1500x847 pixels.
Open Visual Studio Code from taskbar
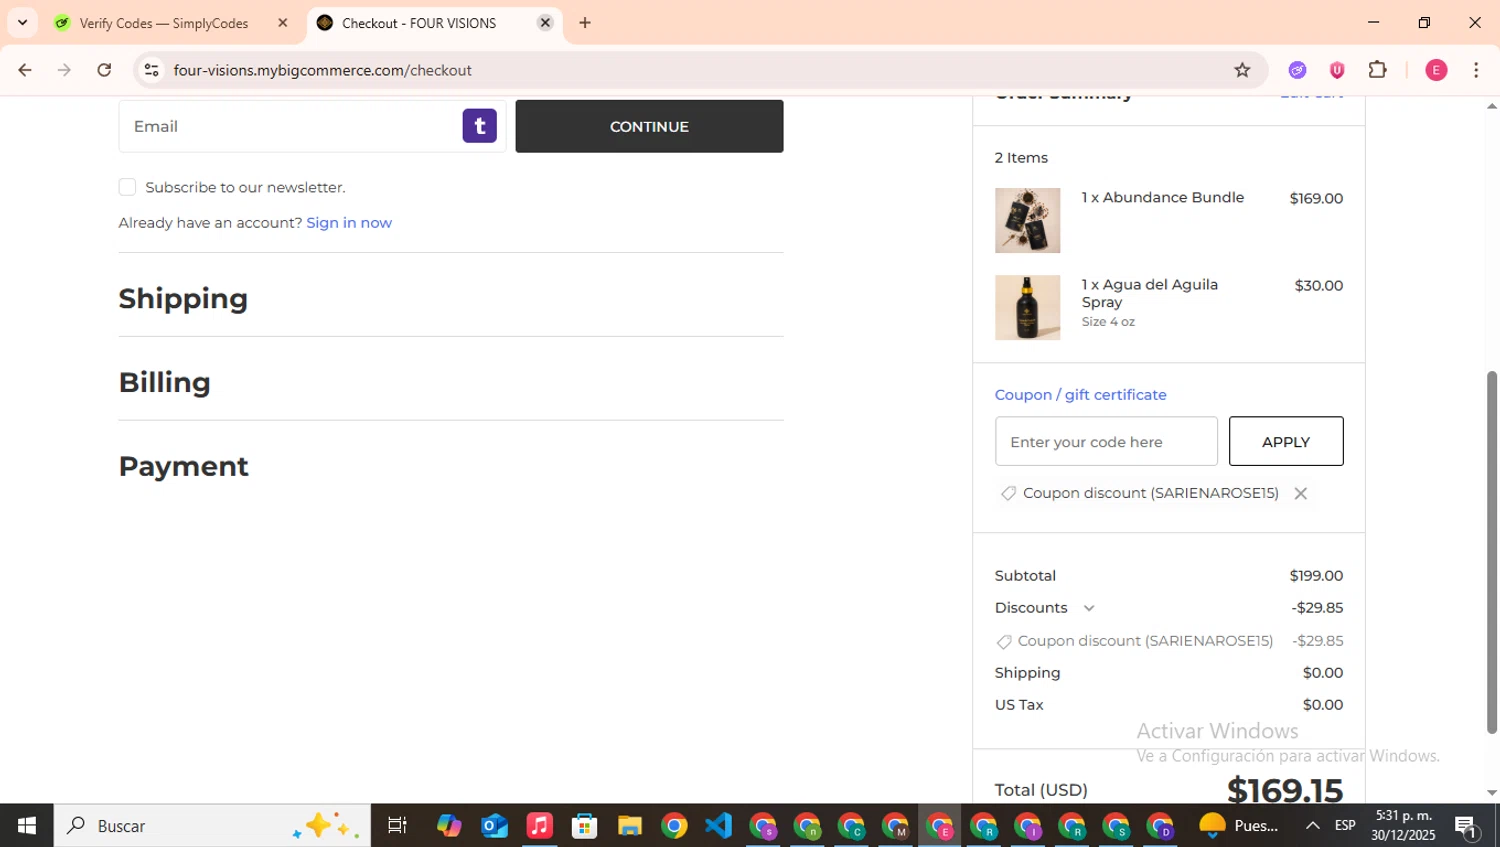(x=718, y=826)
